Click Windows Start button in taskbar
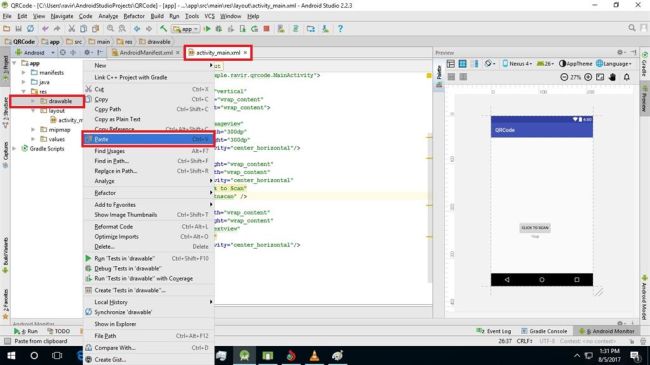 (11, 355)
